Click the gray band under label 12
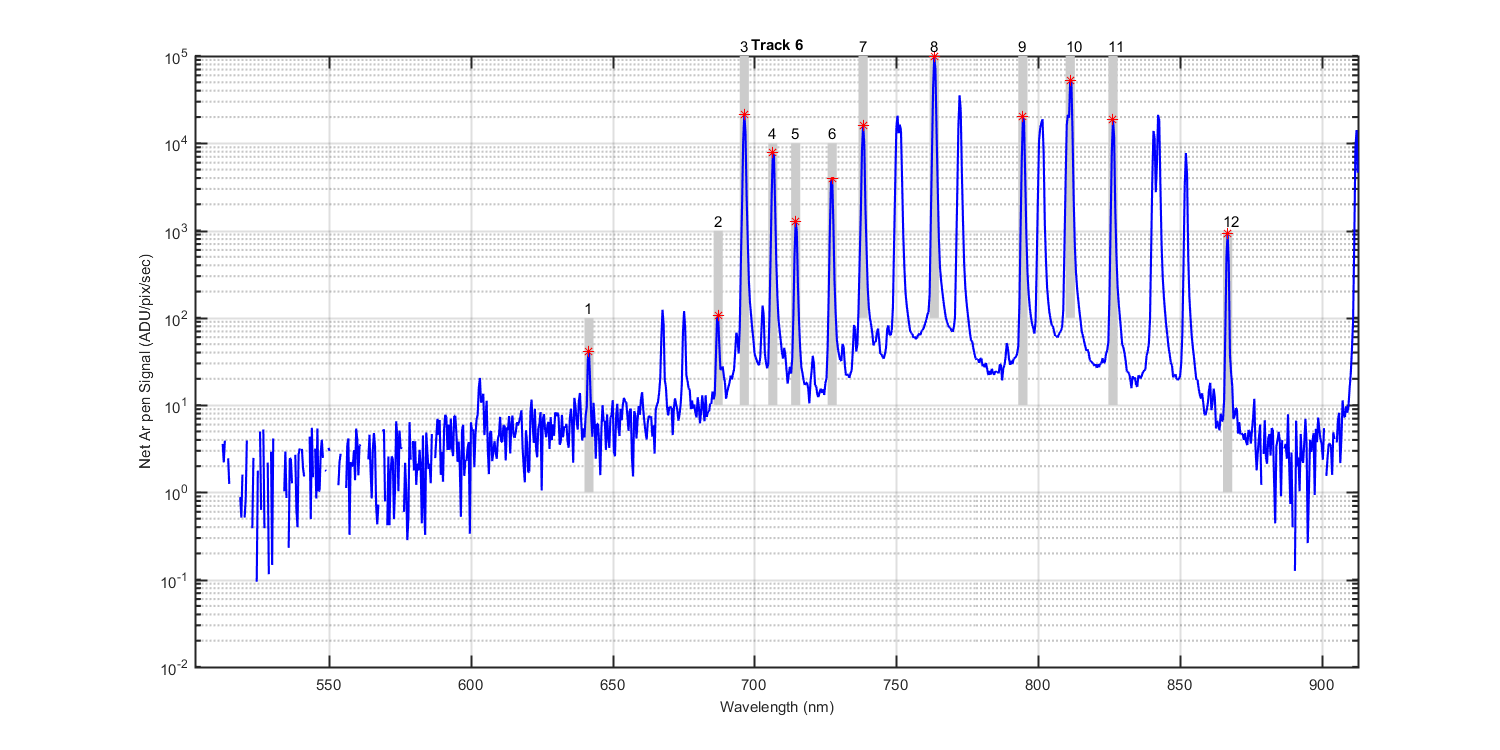The width and height of the screenshot is (1500, 750). (1227, 361)
